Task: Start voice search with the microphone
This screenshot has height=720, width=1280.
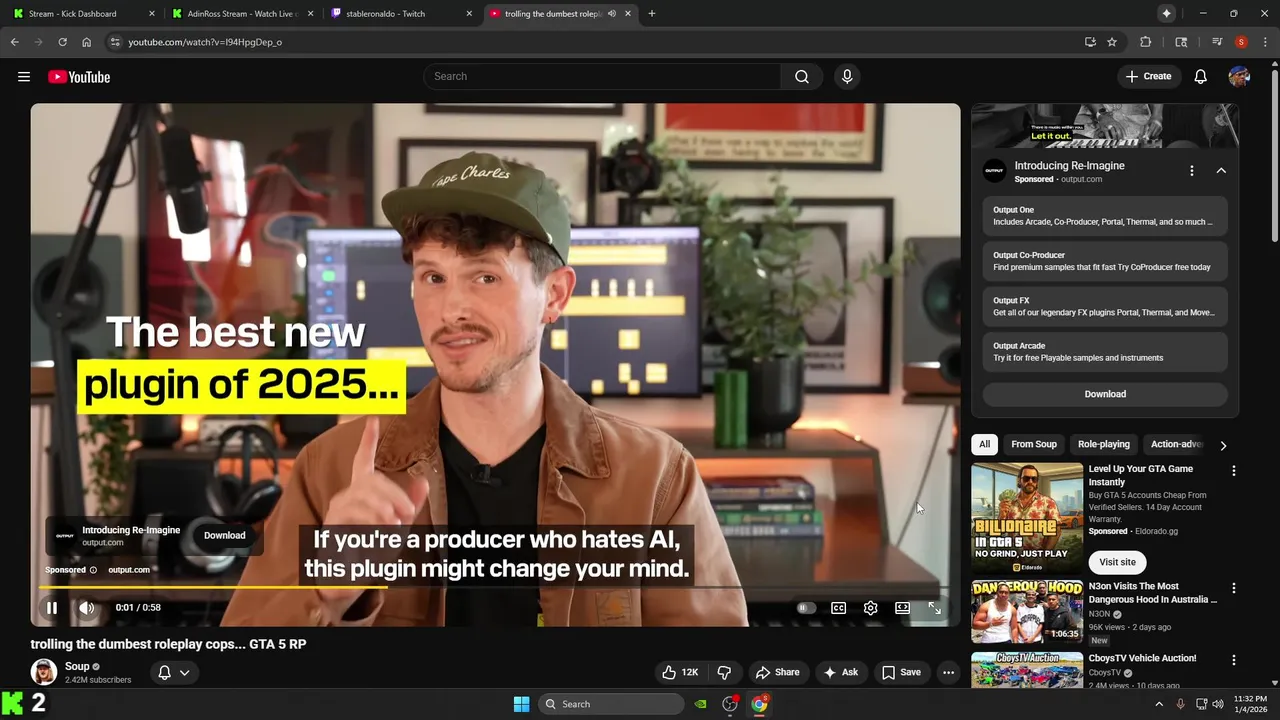Action: point(847,77)
